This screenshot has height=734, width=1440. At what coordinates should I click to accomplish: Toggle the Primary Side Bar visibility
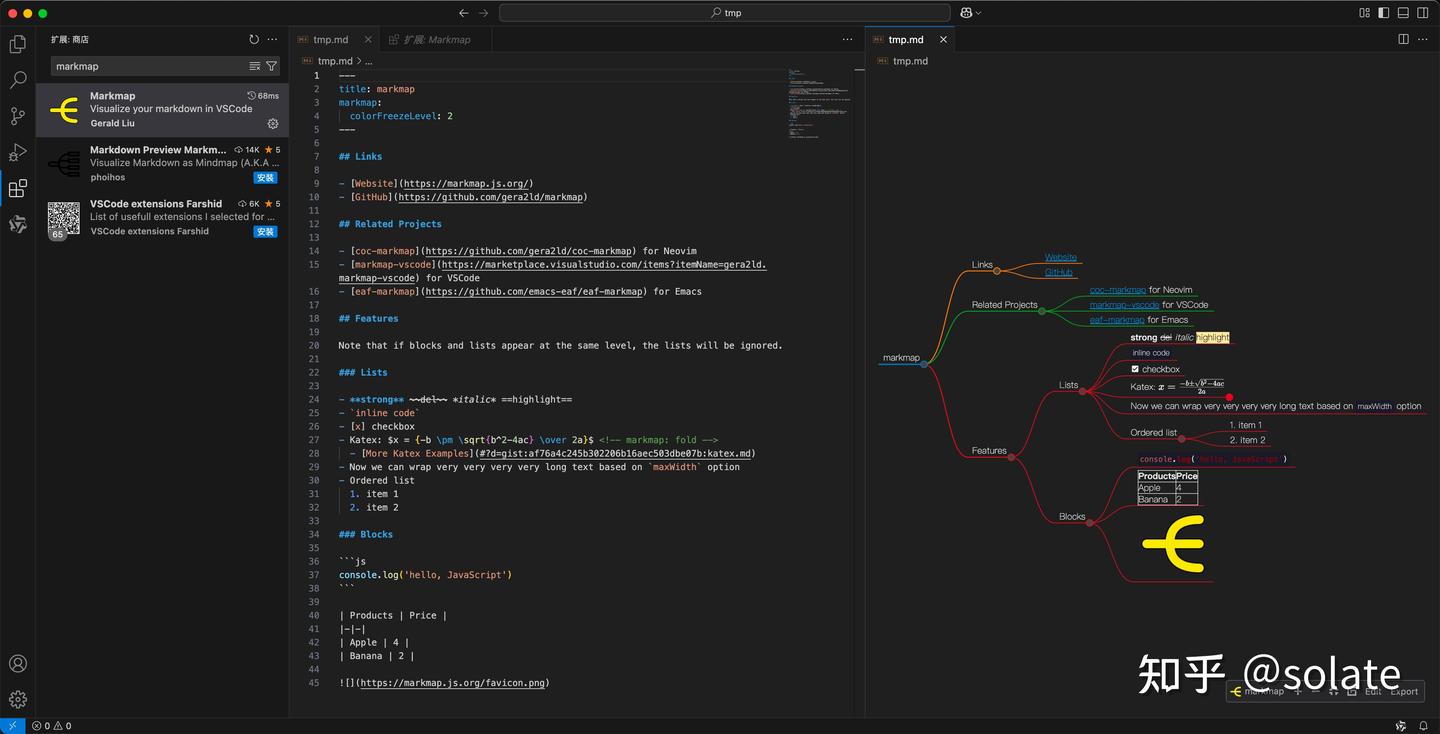tap(1381, 12)
